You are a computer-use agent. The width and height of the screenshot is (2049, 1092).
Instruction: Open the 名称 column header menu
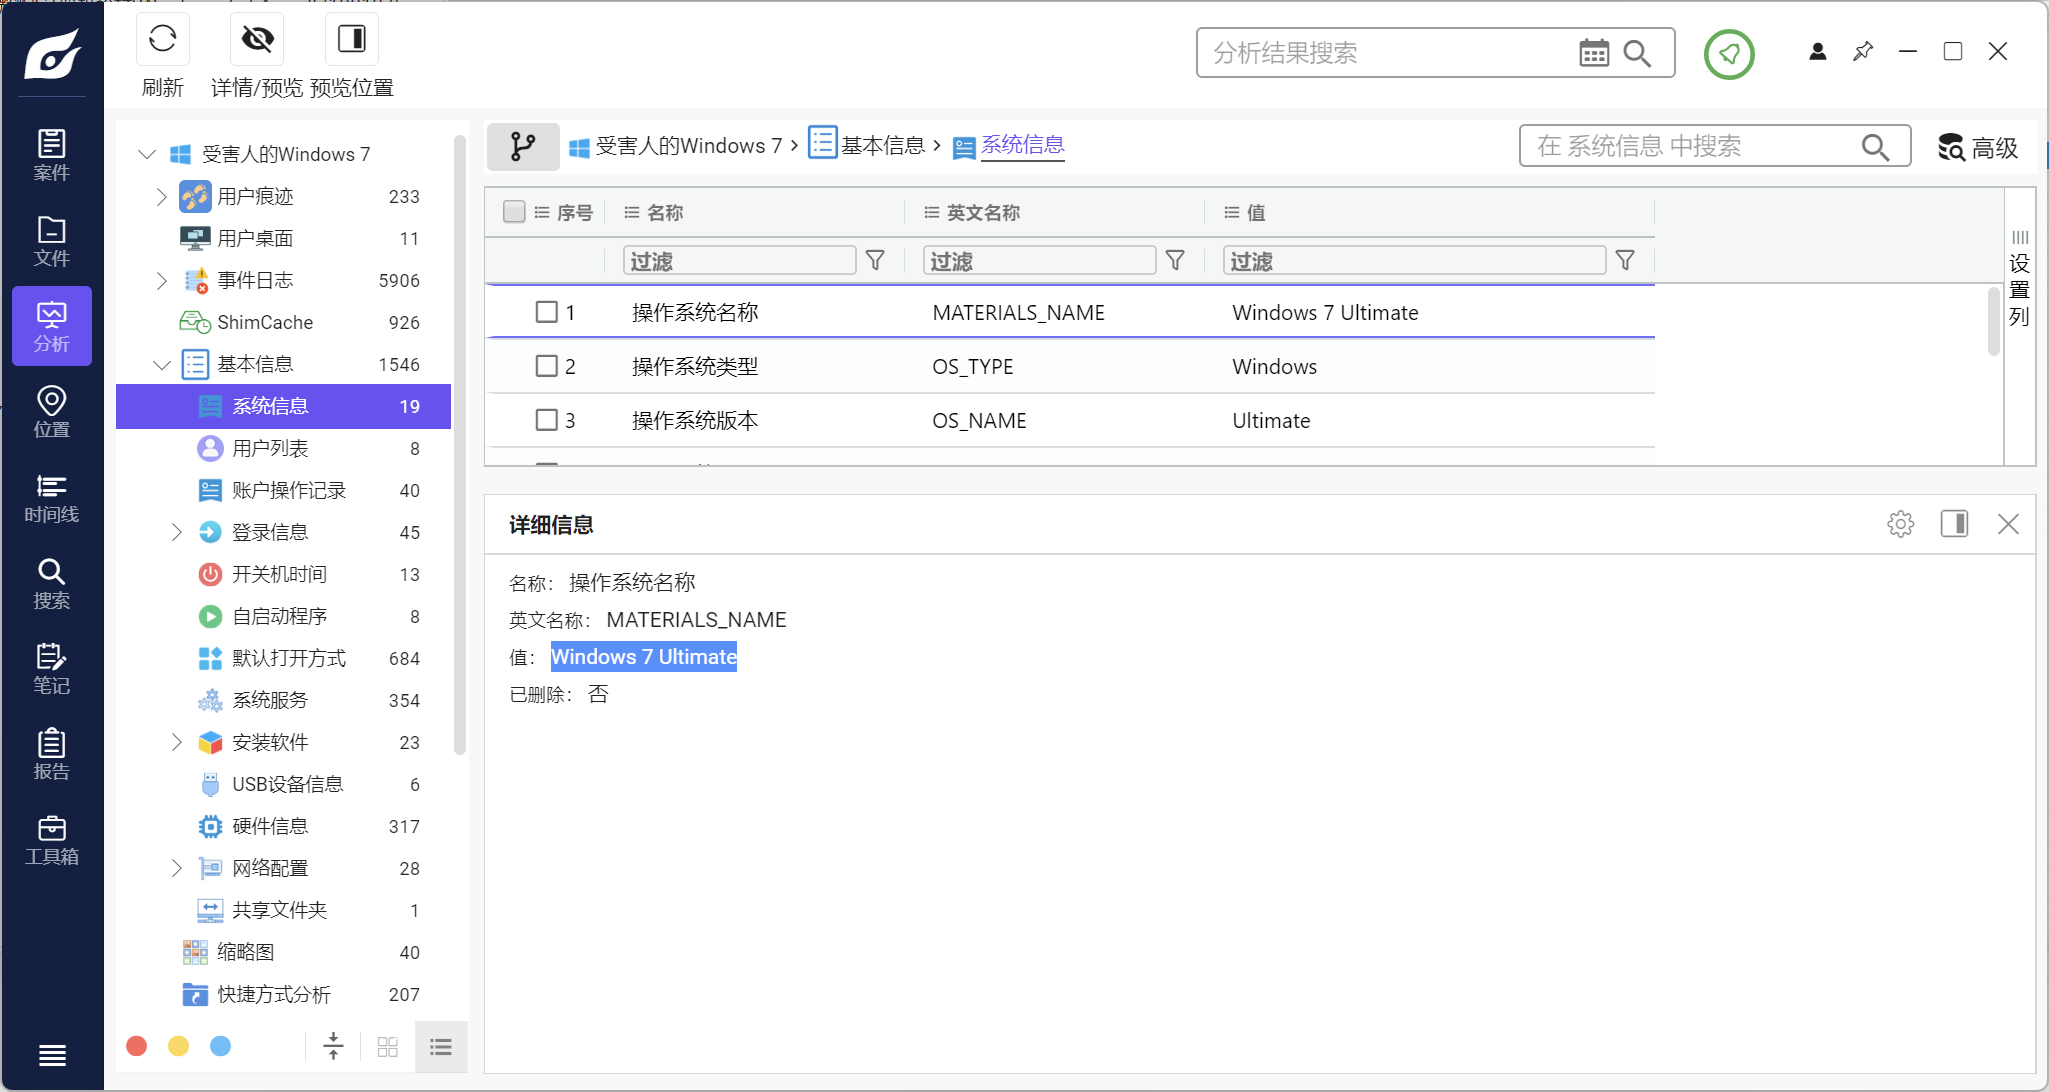(632, 212)
